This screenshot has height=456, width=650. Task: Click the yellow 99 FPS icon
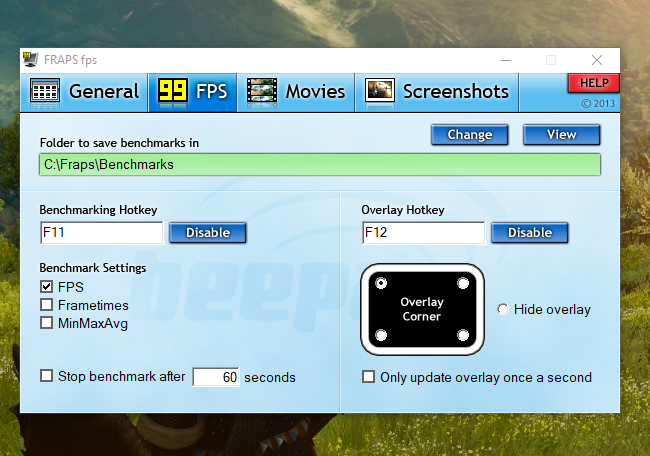click(x=172, y=90)
